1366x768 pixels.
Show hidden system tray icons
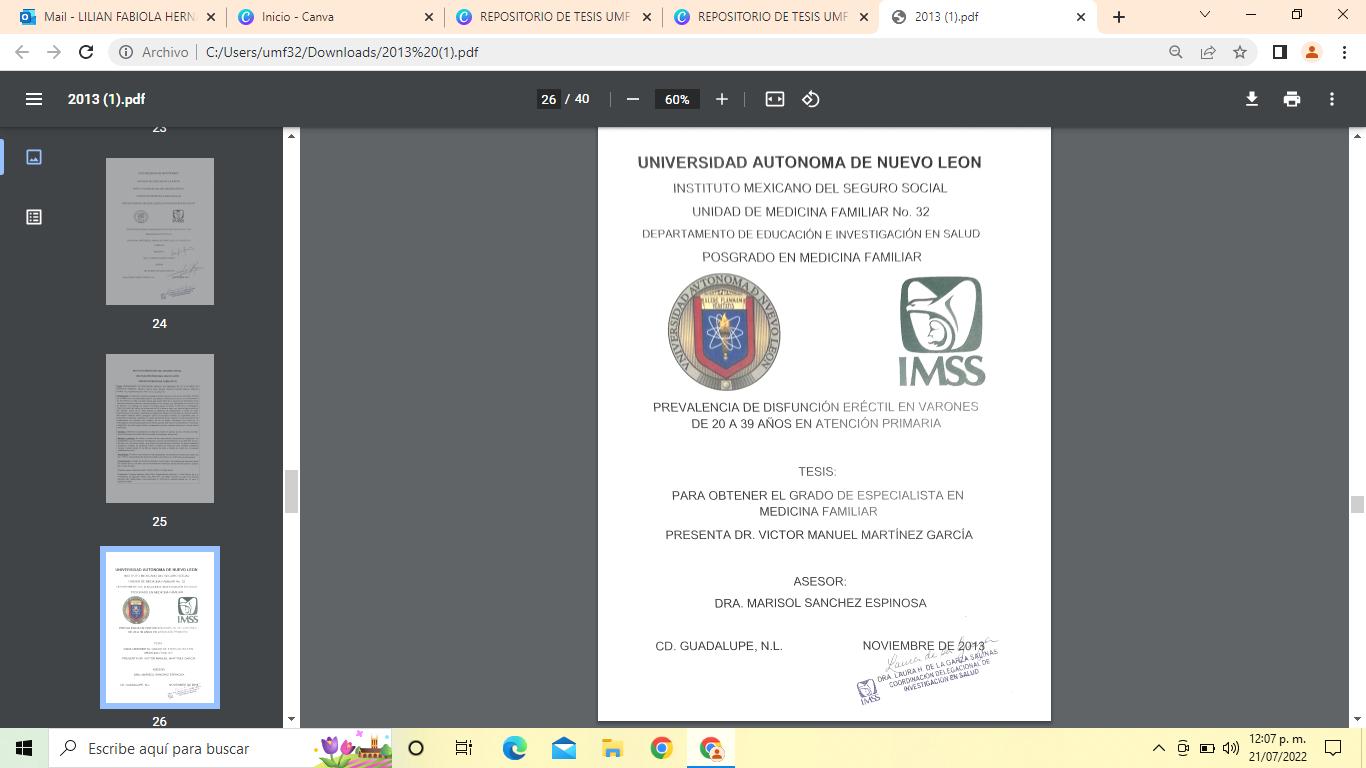(x=1159, y=748)
